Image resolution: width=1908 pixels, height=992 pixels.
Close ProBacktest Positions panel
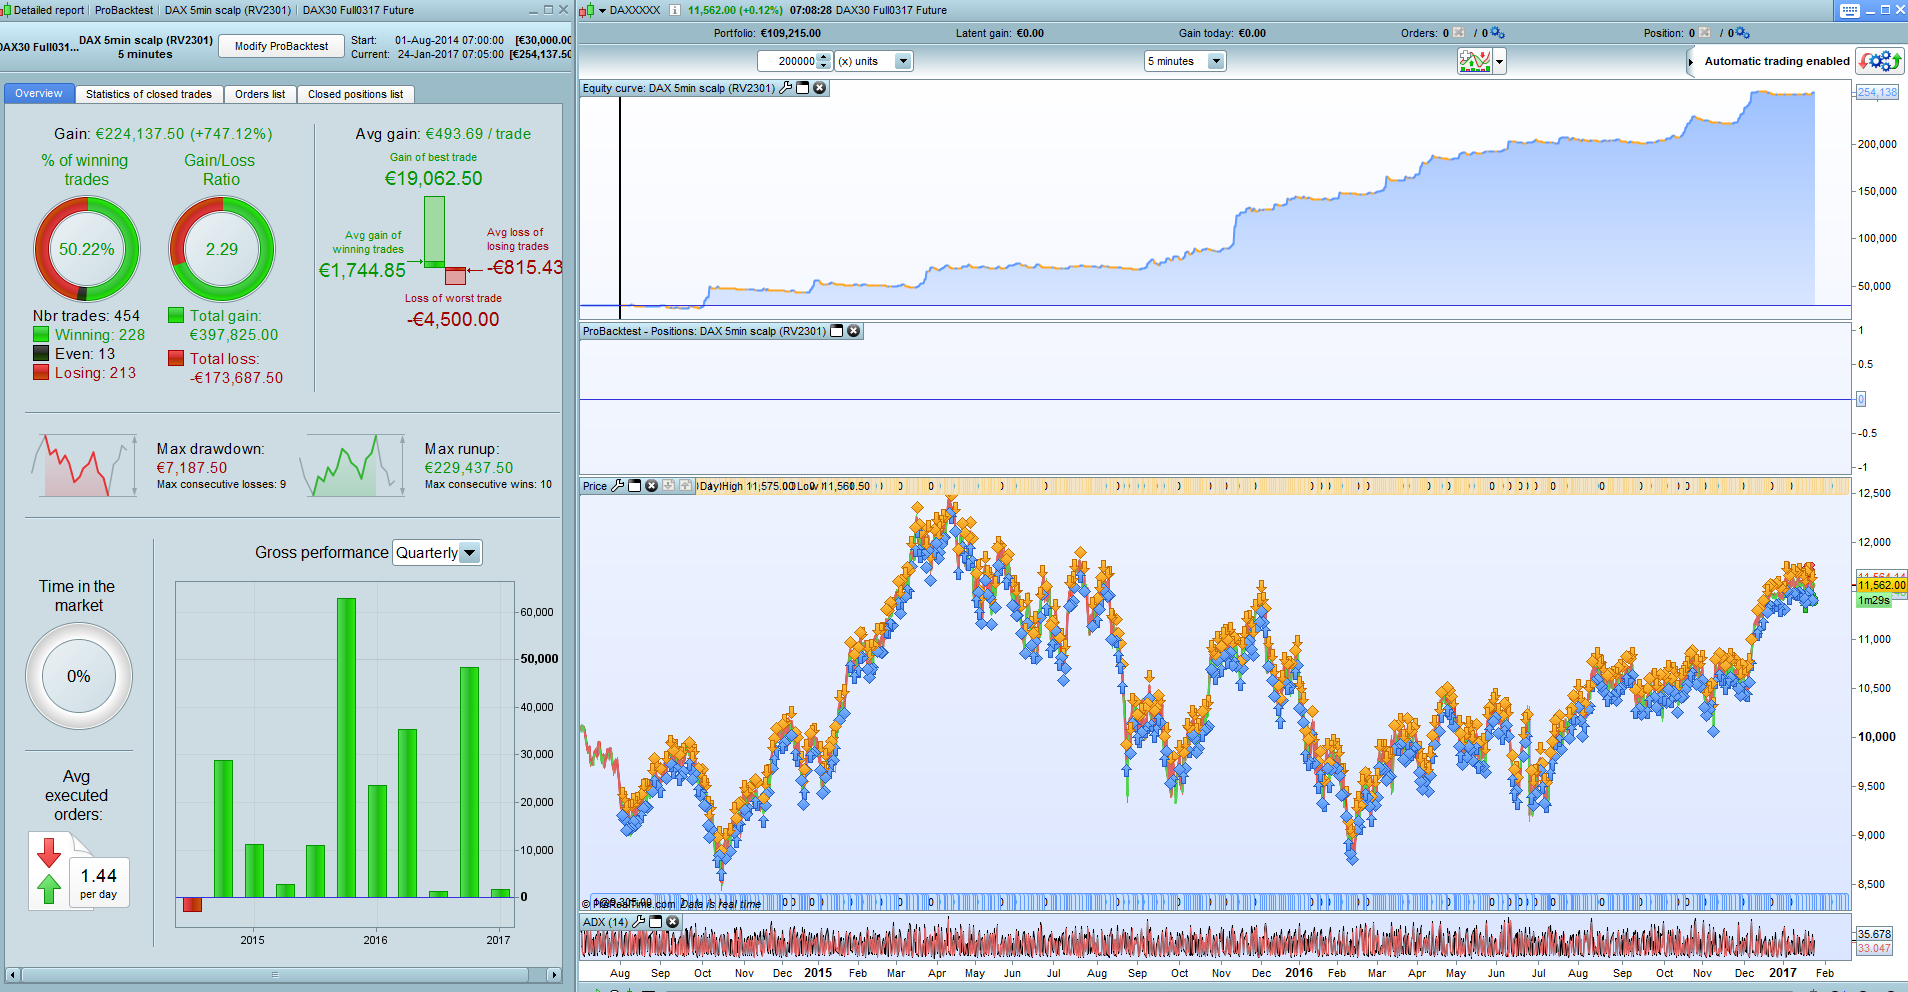854,331
